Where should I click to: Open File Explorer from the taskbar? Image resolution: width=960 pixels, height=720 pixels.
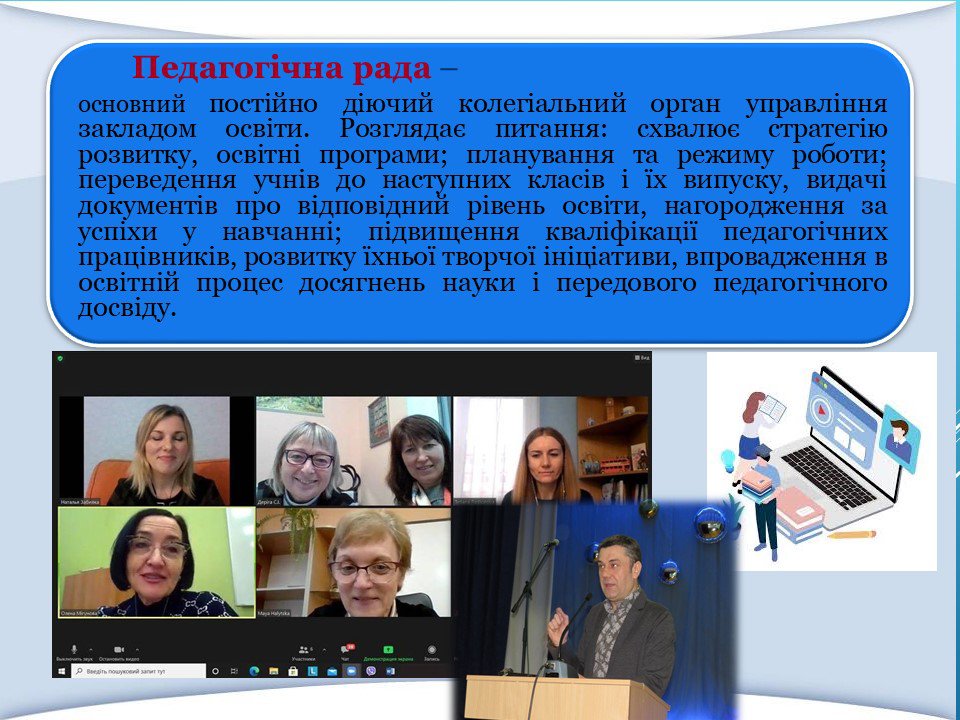274,671
